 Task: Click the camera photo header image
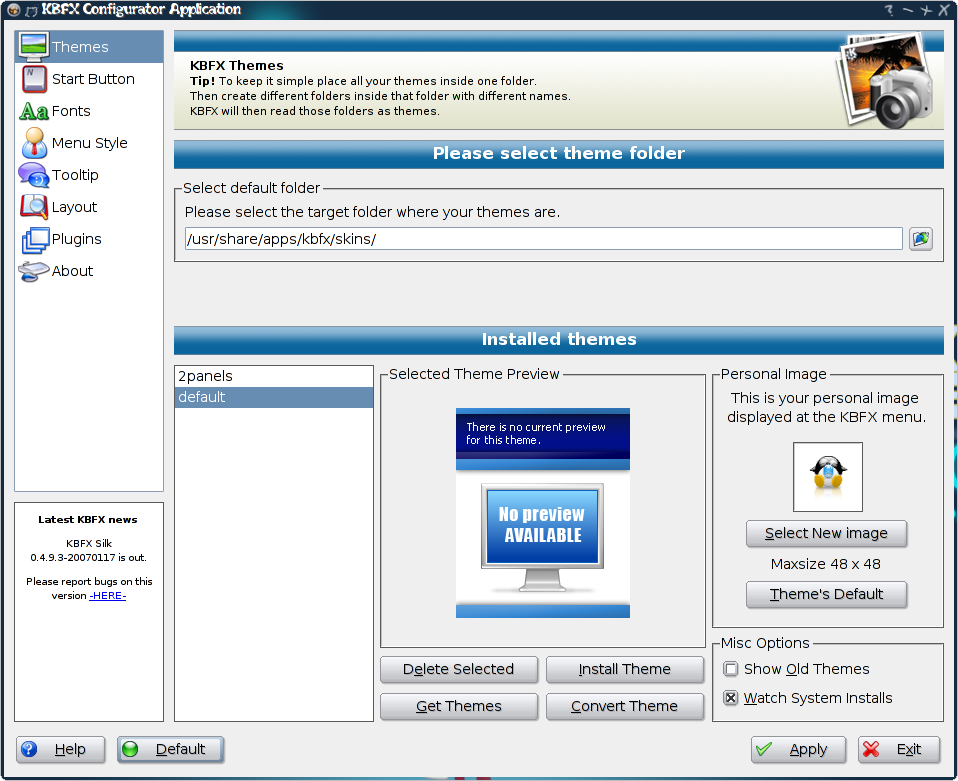(x=885, y=80)
